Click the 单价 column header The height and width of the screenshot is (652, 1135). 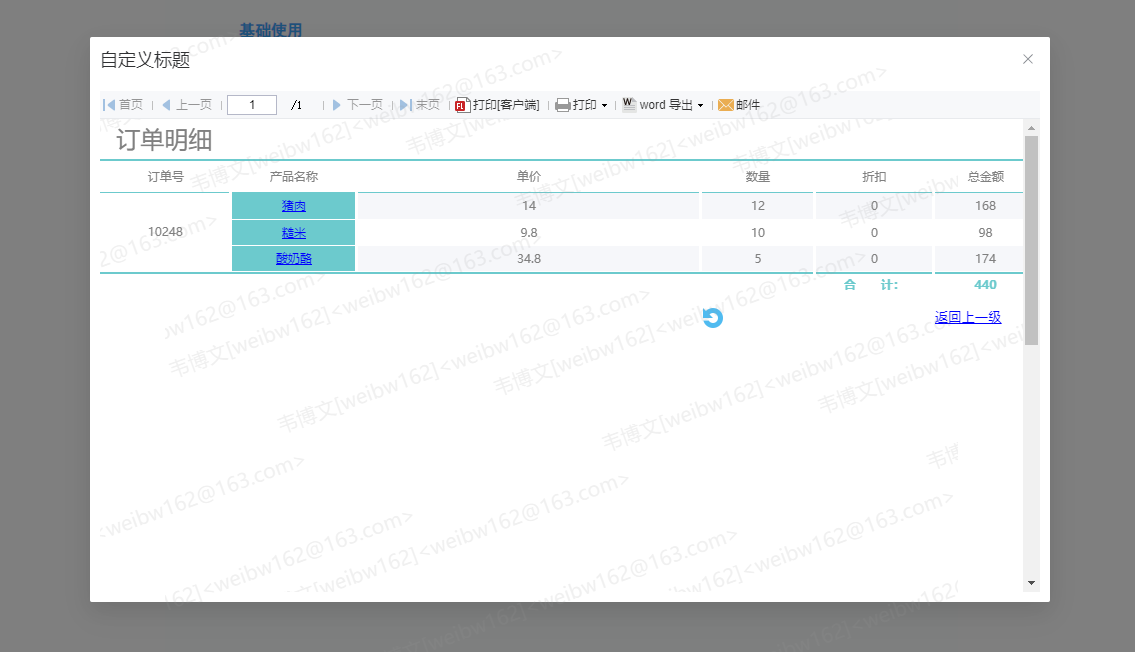528,177
